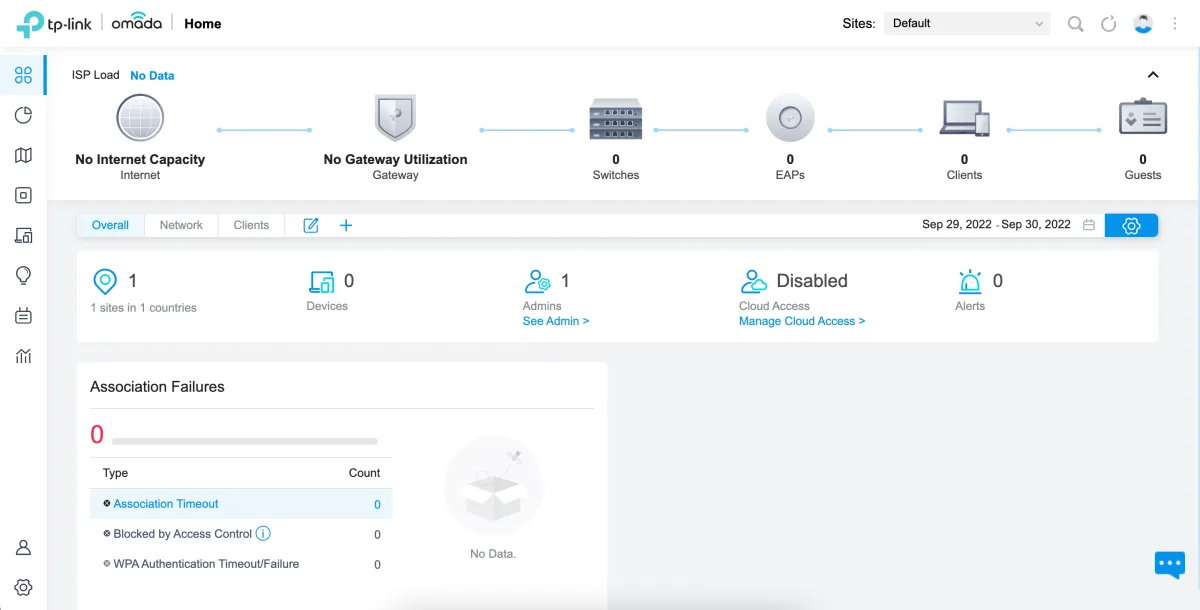Open the three-dot more options menu
Image resolution: width=1200 pixels, height=610 pixels.
pyautogui.click(x=1175, y=24)
